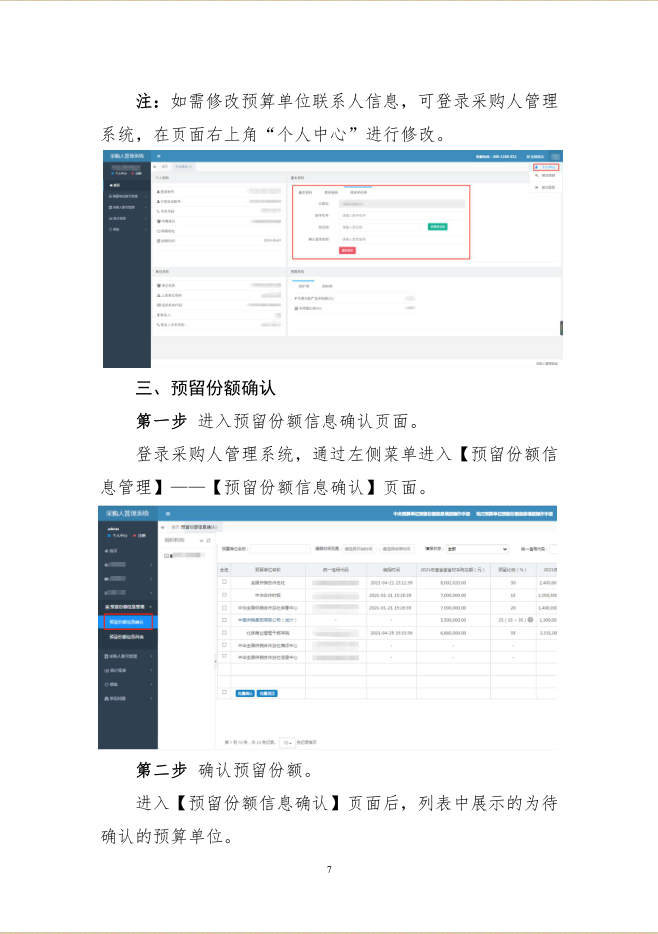This screenshot has width=658, height=934.
Task: Click the 预算单位名称 search input
Action: (x=280, y=549)
